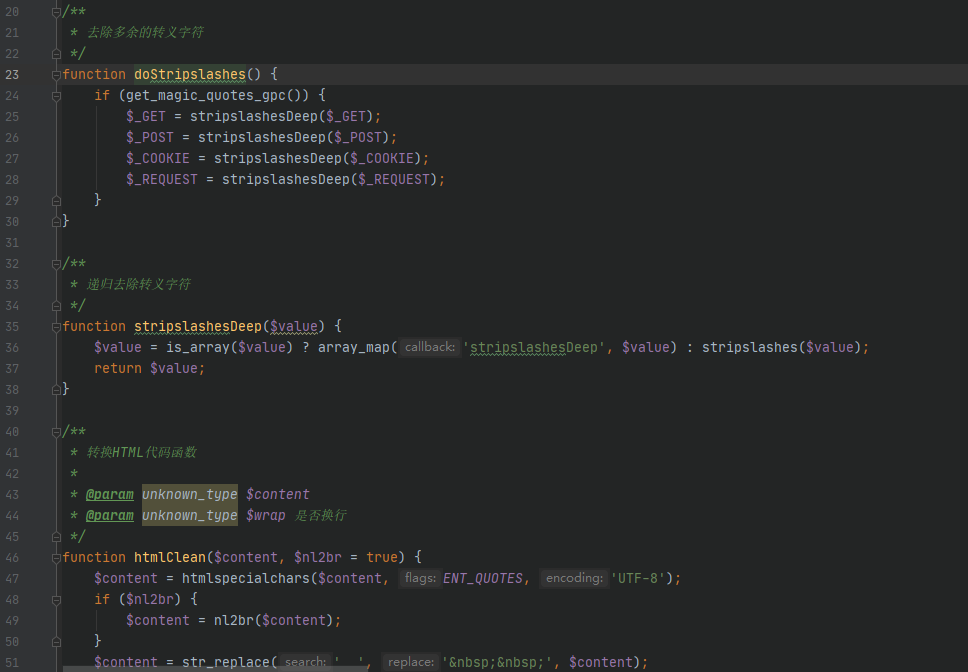968x672 pixels.
Task: Click $nl2br = true parameter
Action: (x=346, y=557)
